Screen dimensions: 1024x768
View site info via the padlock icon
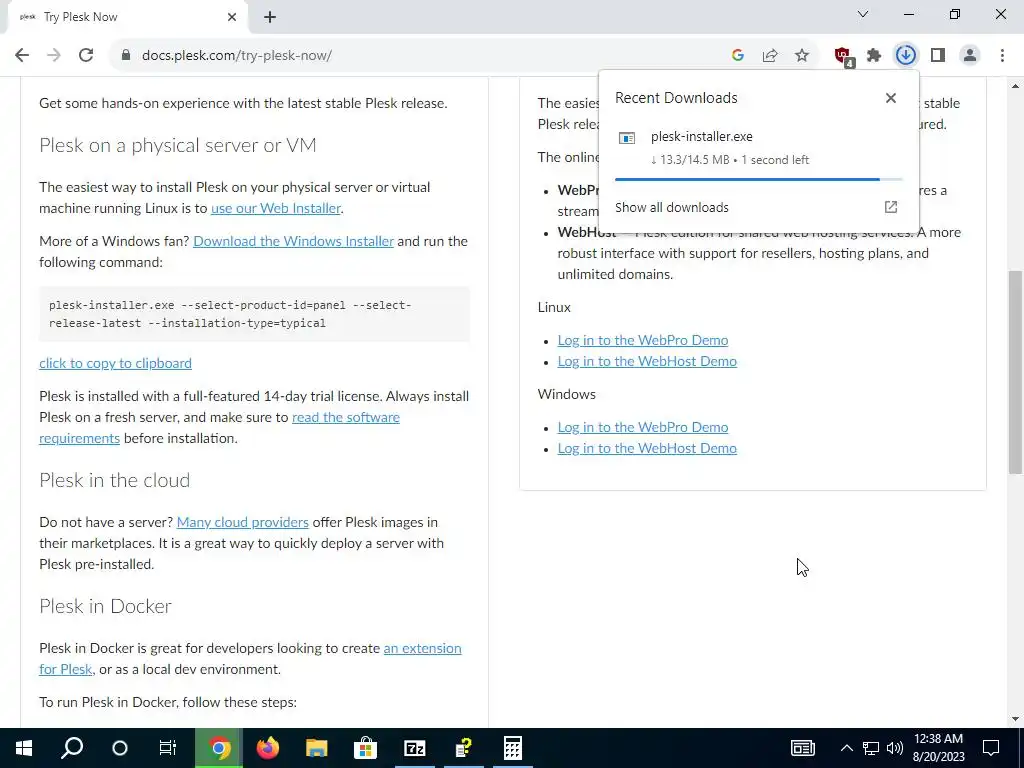click(x=126, y=56)
